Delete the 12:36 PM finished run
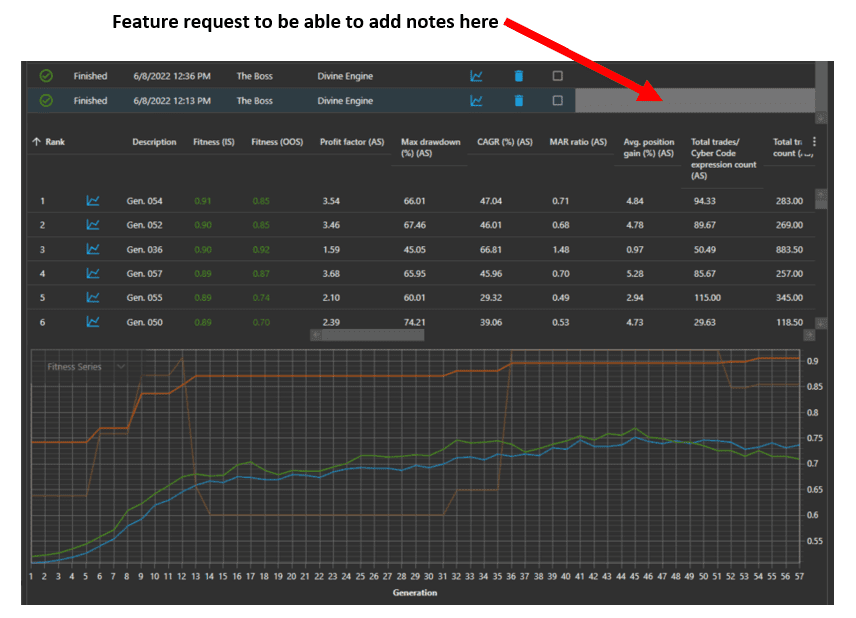856x618 pixels. pyautogui.click(x=518, y=76)
